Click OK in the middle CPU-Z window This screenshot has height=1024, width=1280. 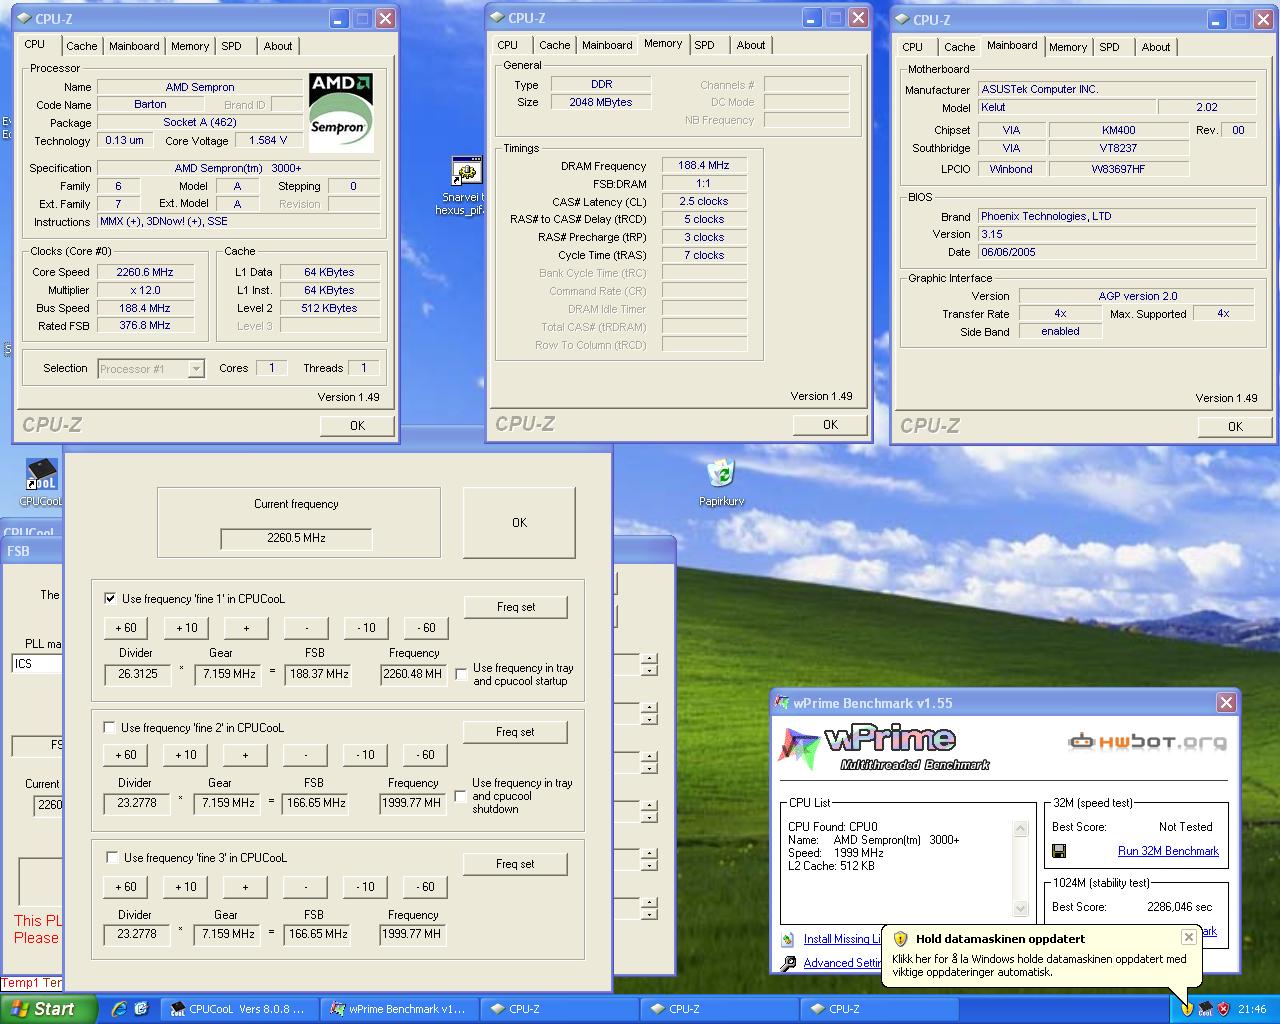pyautogui.click(x=830, y=425)
